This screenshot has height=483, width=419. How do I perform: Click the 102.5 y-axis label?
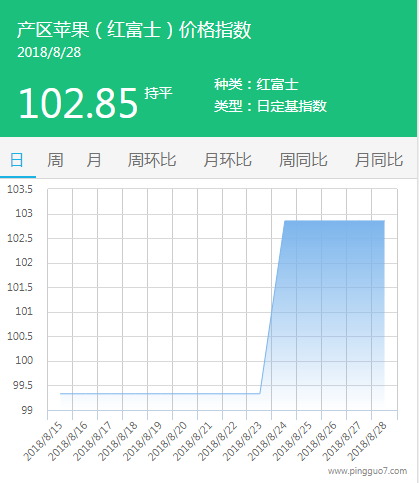pos(20,238)
